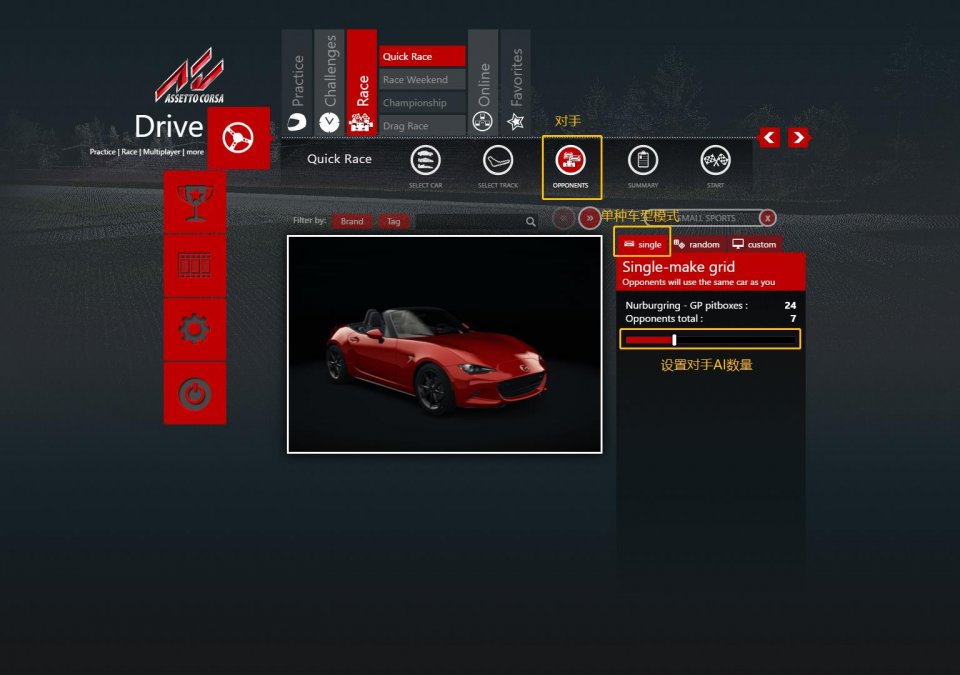This screenshot has height=675, width=960.
Task: Select the Favorites tab
Action: pos(516,81)
